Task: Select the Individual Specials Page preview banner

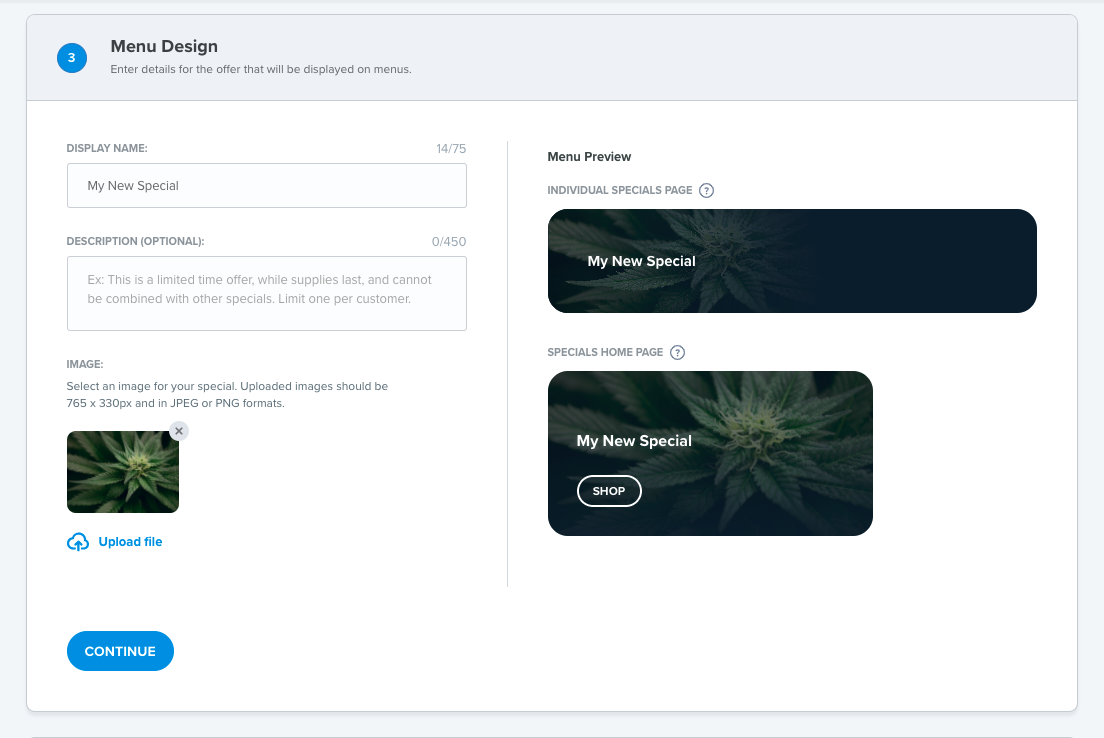Action: (792, 261)
